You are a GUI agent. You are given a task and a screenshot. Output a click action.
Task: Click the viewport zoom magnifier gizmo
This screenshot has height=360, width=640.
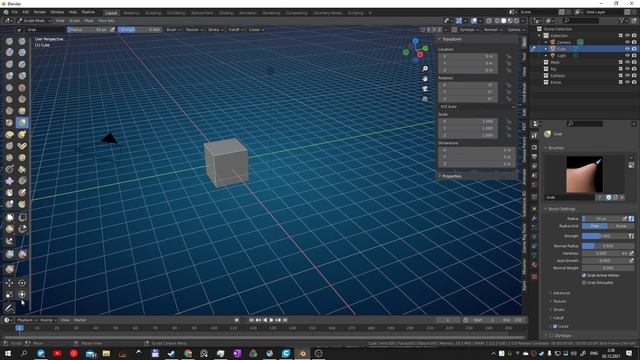coord(425,69)
